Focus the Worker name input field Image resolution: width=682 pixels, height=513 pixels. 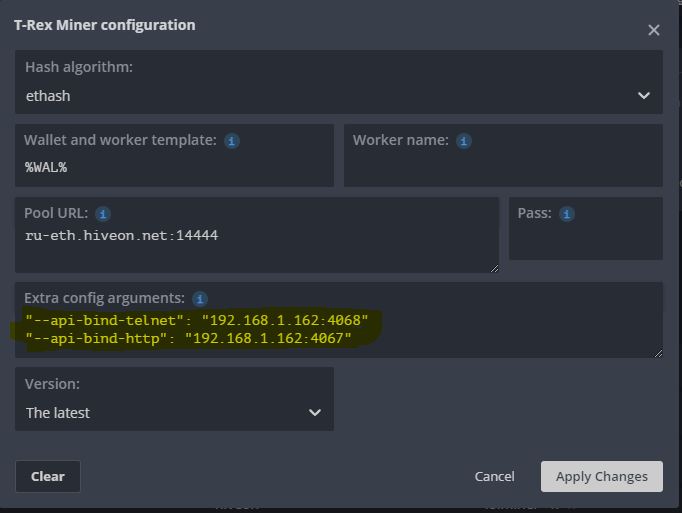(x=503, y=155)
